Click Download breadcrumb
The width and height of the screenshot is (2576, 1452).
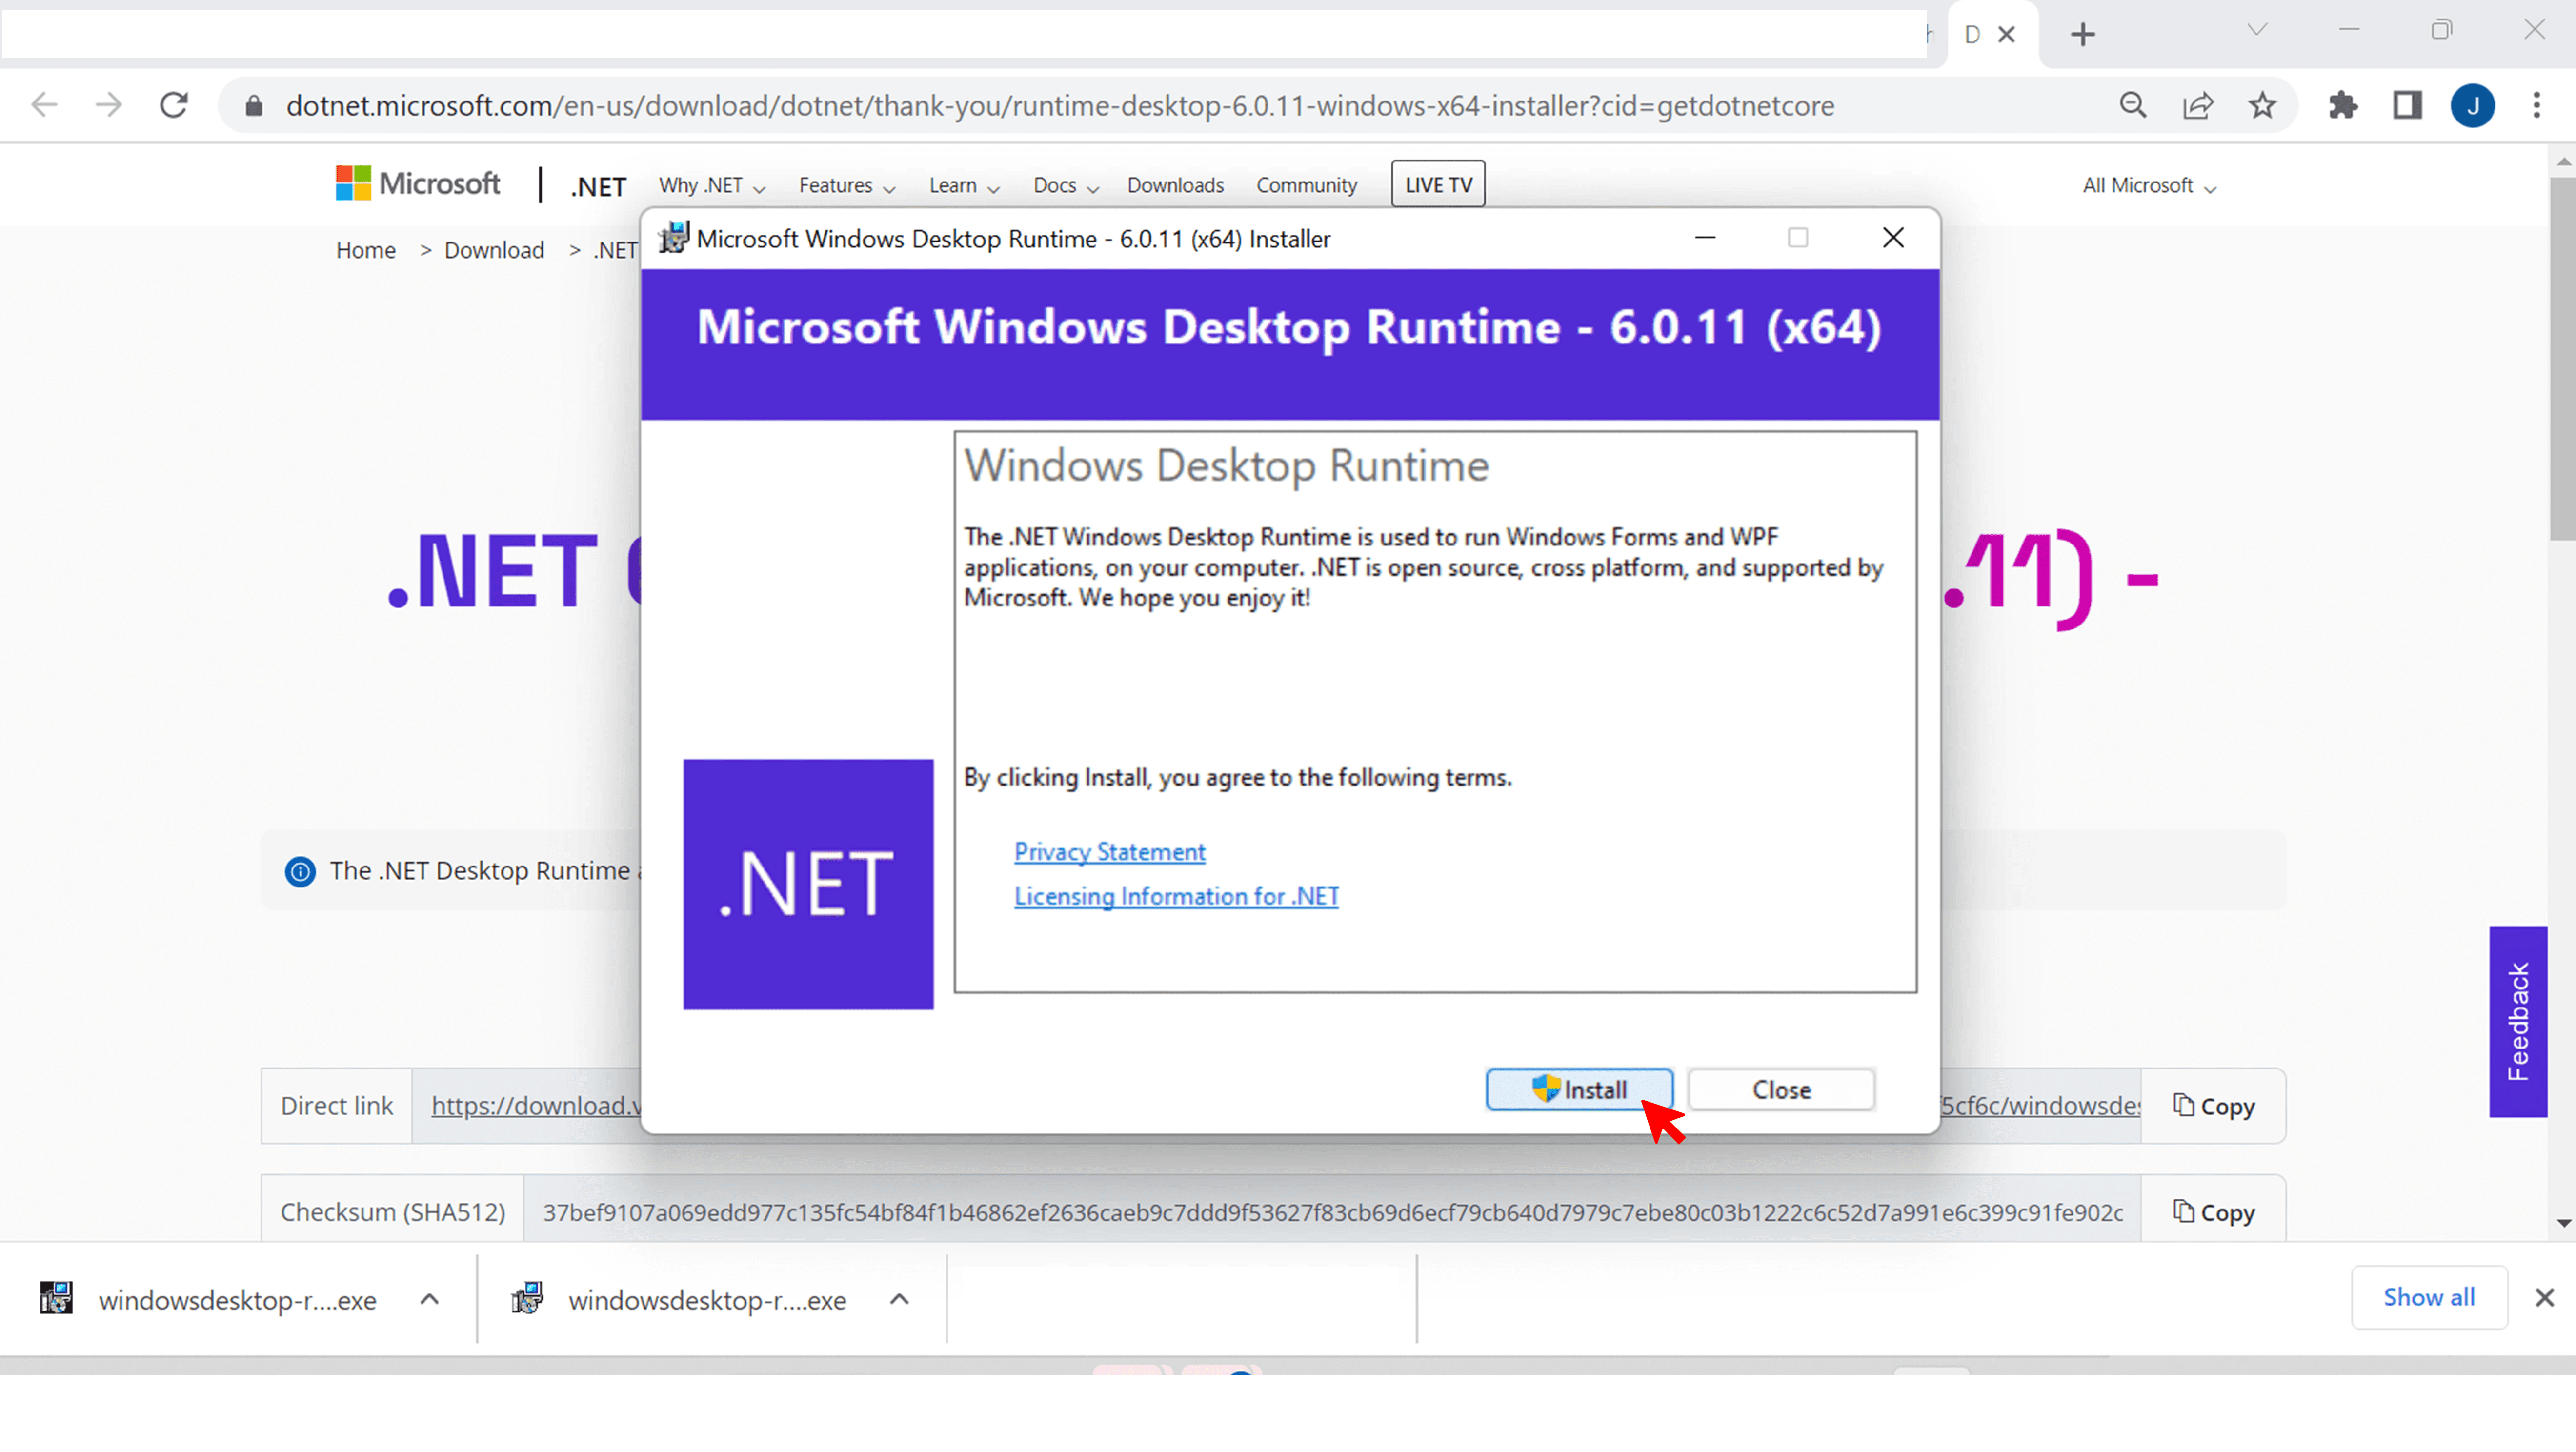coord(494,250)
